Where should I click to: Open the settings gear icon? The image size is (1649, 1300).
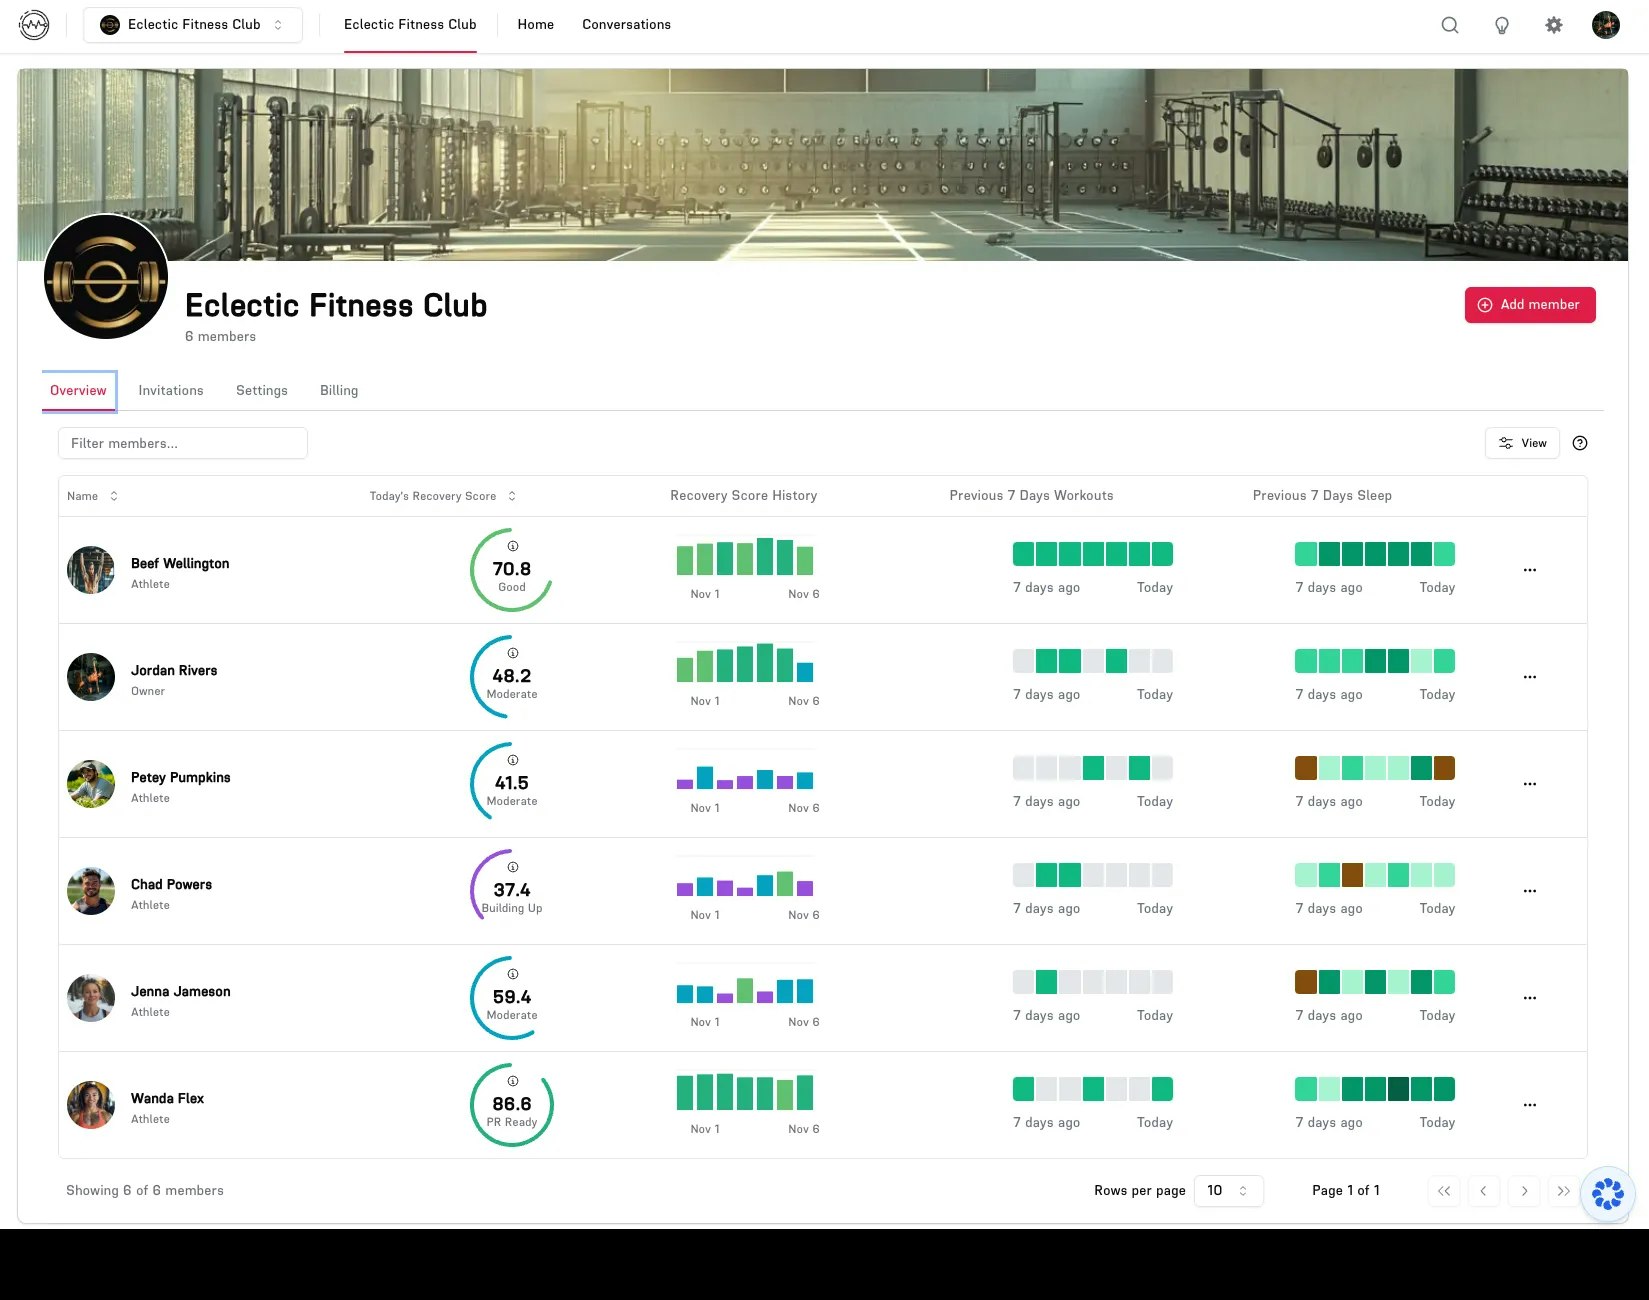coord(1553,25)
